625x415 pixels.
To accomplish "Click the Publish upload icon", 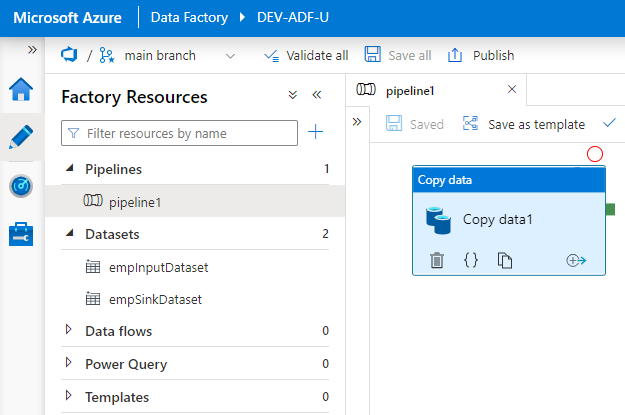I will coord(455,55).
